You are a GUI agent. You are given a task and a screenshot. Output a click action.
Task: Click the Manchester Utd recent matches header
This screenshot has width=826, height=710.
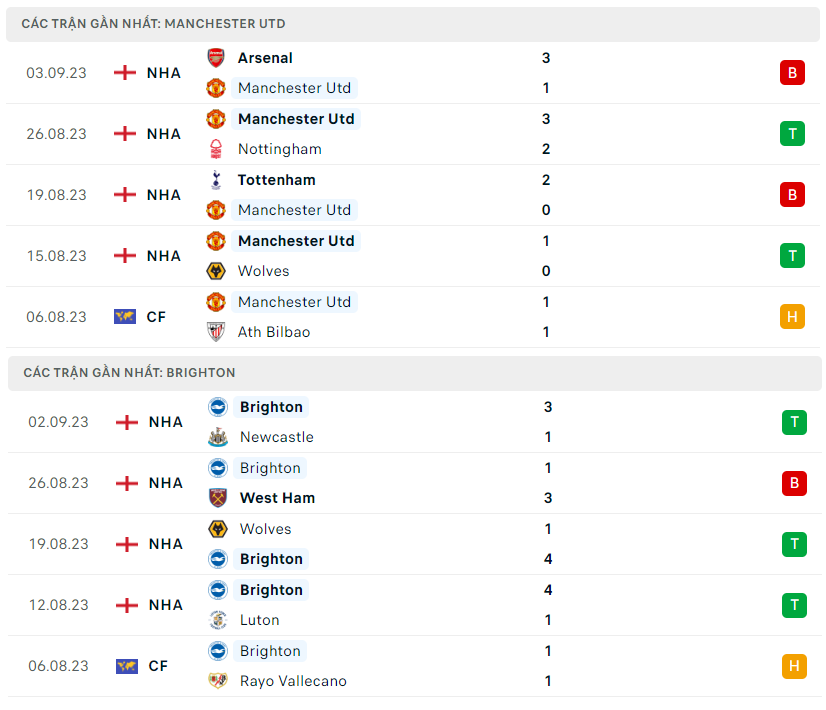click(153, 23)
